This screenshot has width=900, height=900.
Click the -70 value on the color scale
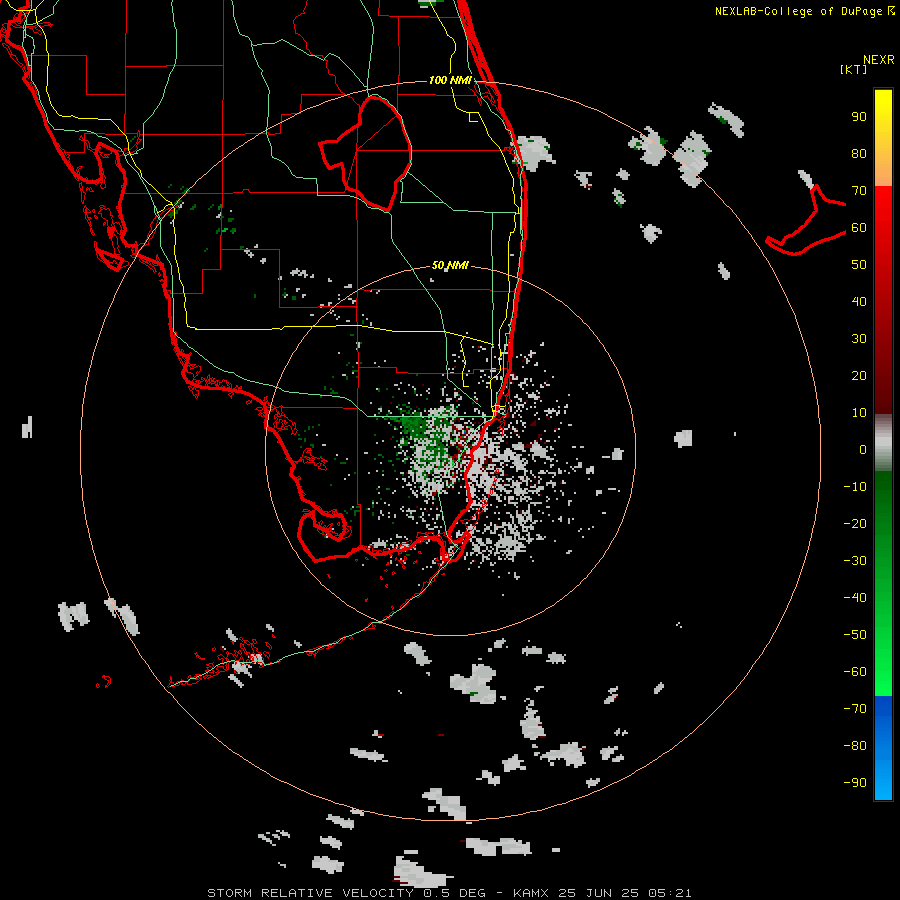pyautogui.click(x=855, y=709)
